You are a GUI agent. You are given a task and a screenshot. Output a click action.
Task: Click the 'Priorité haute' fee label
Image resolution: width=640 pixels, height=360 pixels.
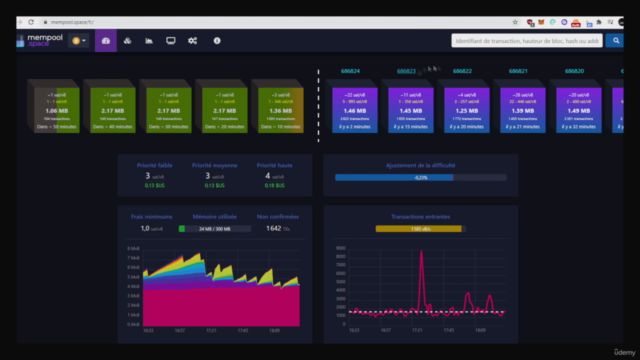click(x=275, y=165)
